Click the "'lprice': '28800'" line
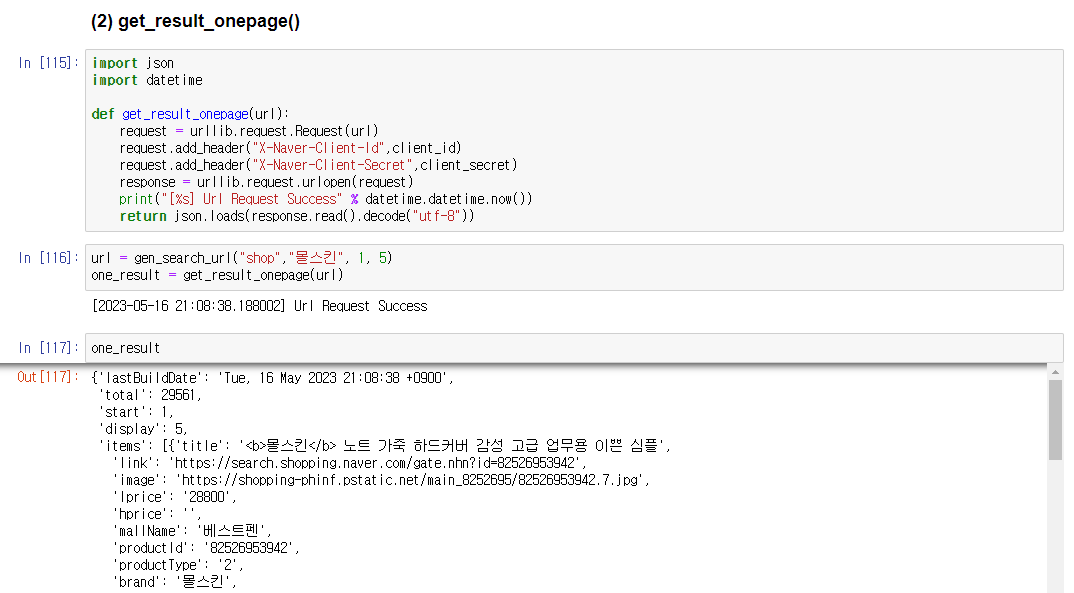This screenshot has width=1074, height=593. (x=175, y=497)
